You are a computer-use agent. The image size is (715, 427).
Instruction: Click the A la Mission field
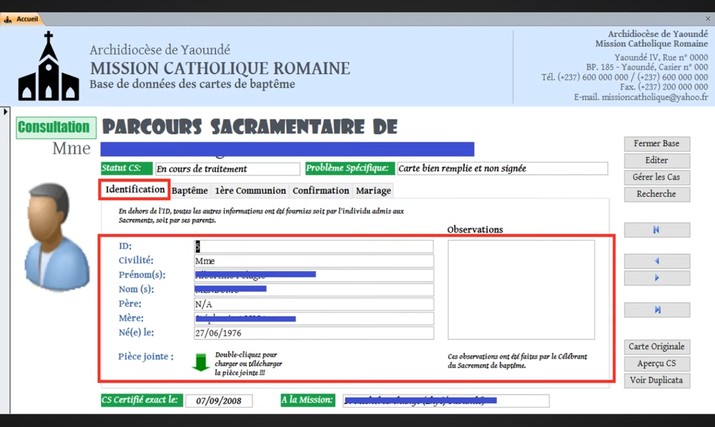click(x=446, y=401)
